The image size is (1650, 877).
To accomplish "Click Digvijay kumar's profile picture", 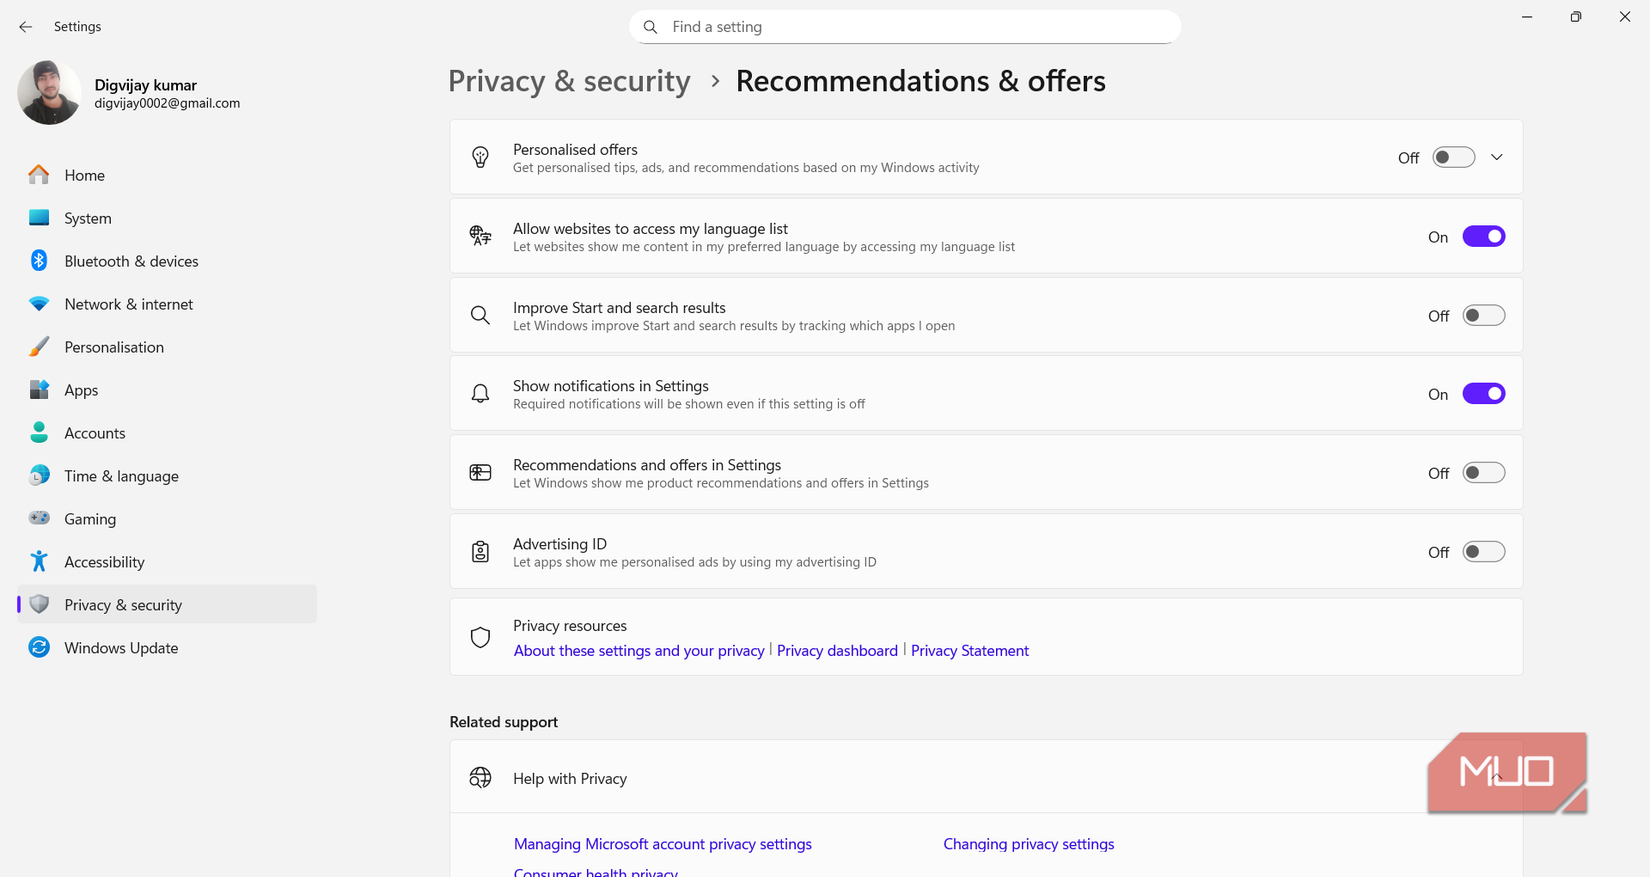I will point(48,92).
